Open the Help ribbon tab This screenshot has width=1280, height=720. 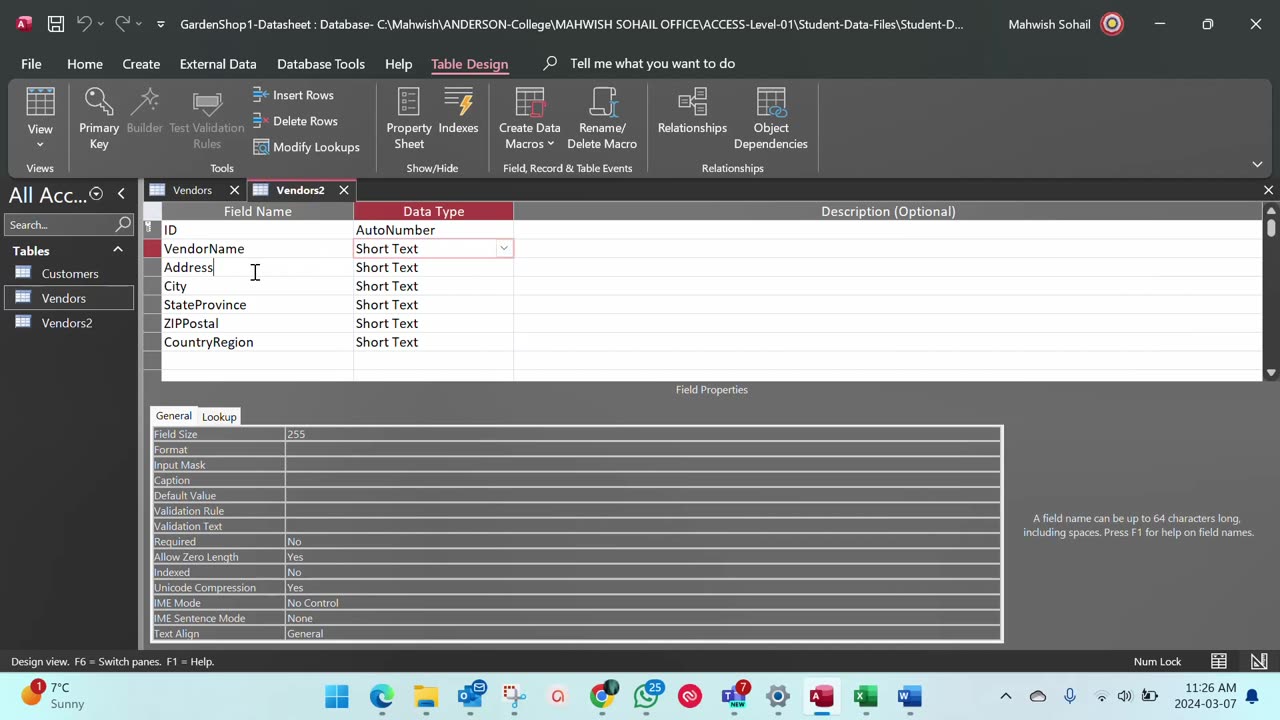tap(398, 64)
